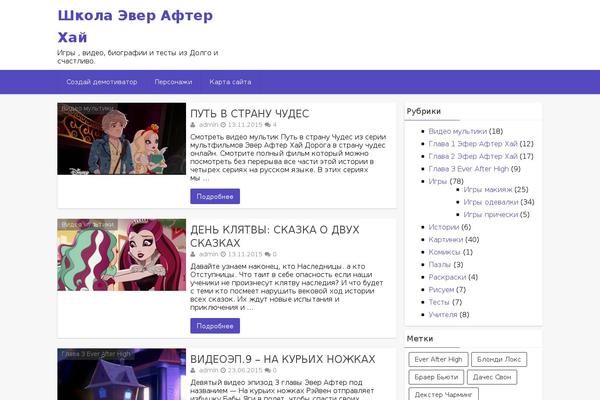Open the Картинки category
This screenshot has width=600, height=400.
(x=446, y=240)
